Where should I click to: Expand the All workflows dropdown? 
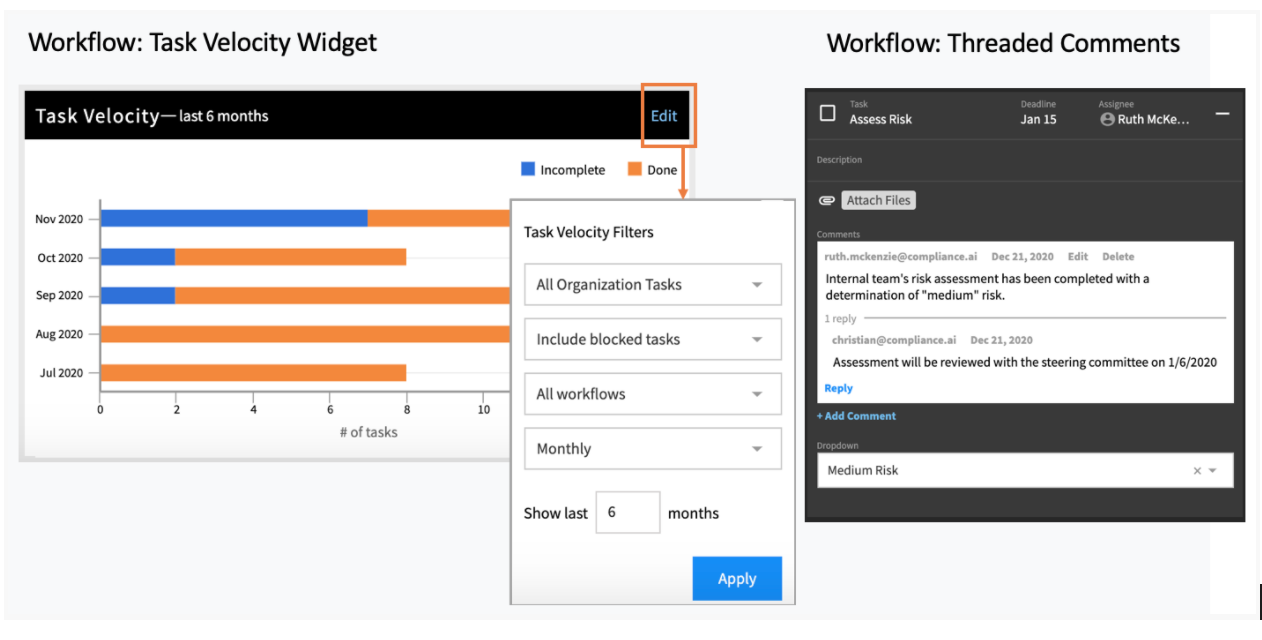652,394
